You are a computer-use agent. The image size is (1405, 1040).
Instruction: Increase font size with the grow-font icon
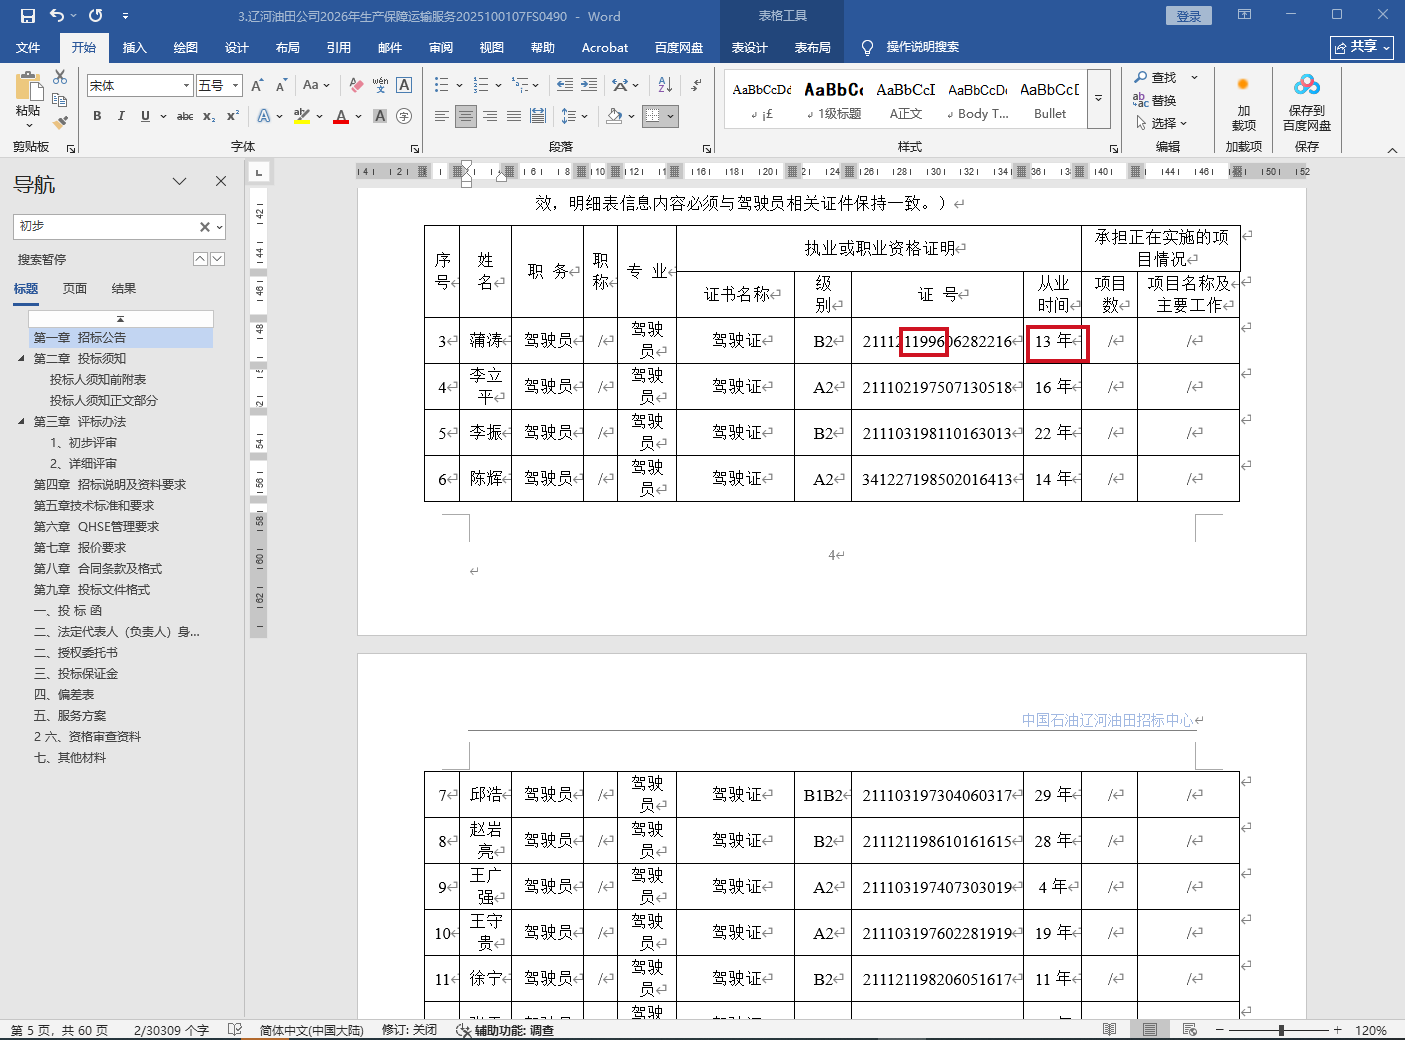257,86
